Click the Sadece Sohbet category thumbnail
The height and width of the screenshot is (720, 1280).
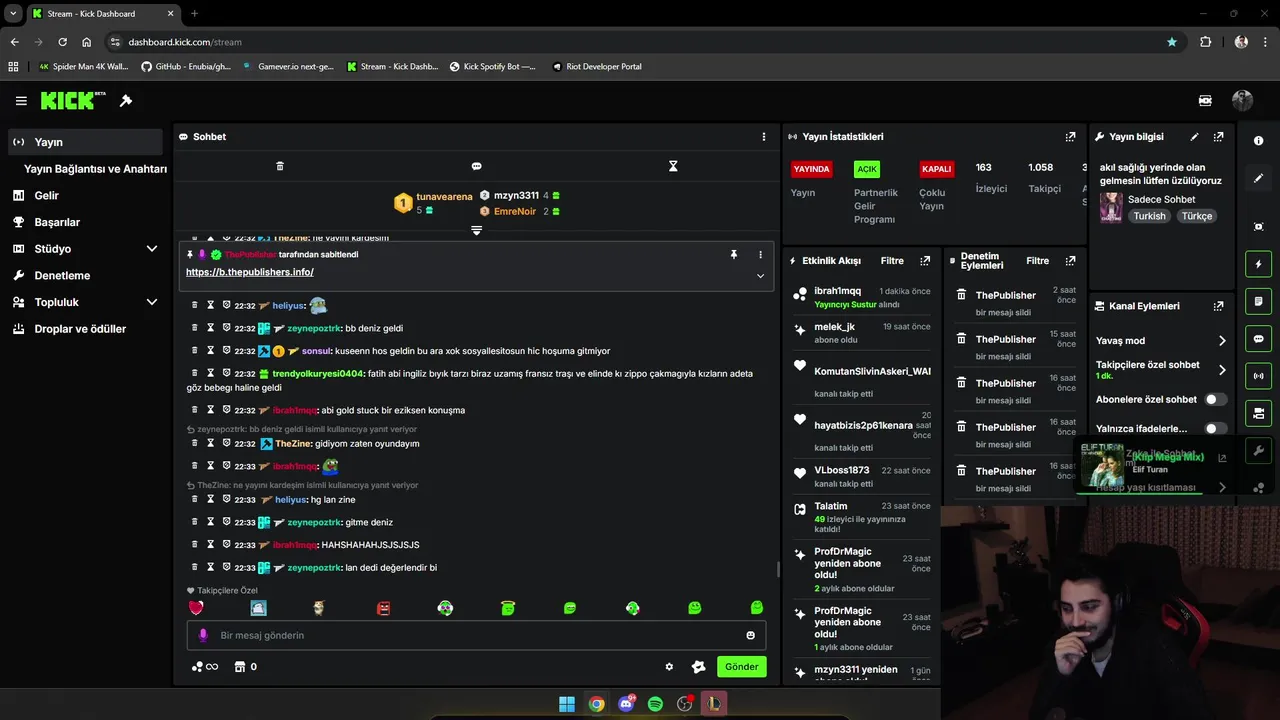click(1111, 207)
